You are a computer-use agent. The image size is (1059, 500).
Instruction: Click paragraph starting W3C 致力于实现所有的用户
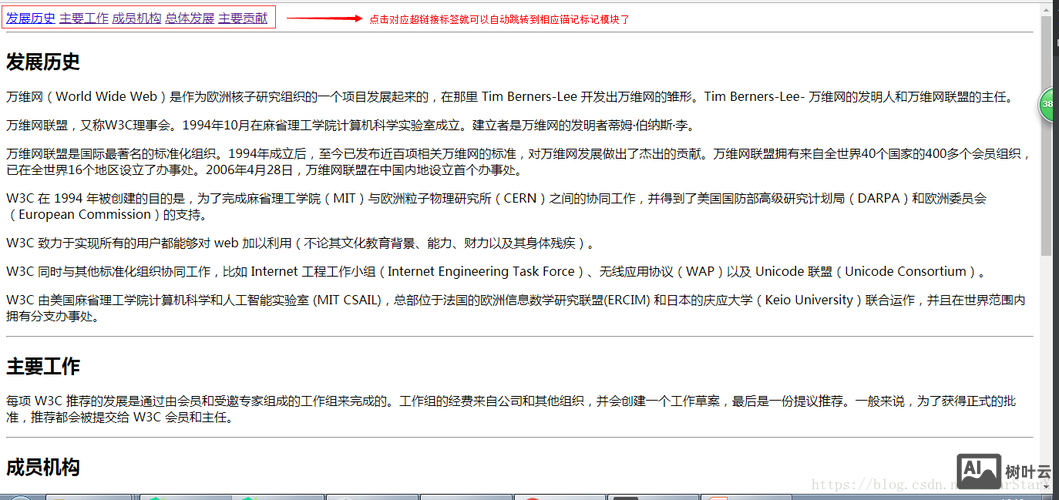tap(301, 243)
